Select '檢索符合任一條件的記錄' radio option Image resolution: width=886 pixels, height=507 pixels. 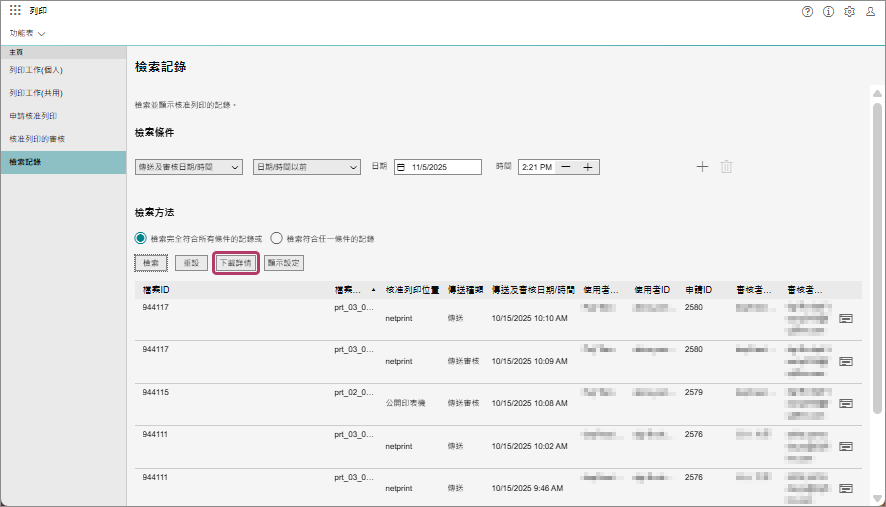(x=277, y=239)
